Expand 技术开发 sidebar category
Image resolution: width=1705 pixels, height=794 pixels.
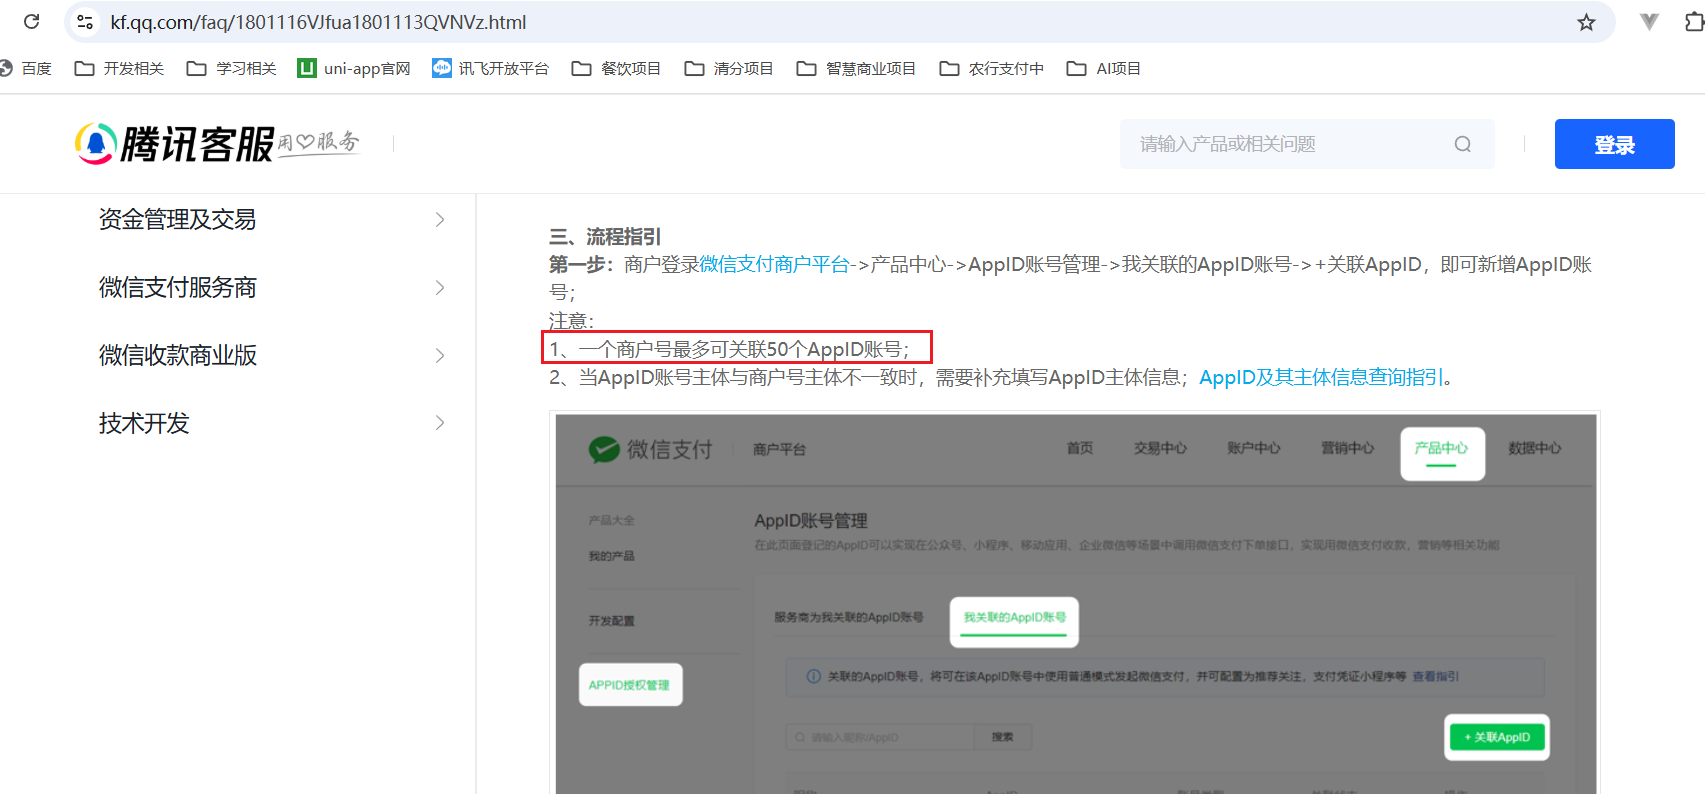click(x=272, y=423)
